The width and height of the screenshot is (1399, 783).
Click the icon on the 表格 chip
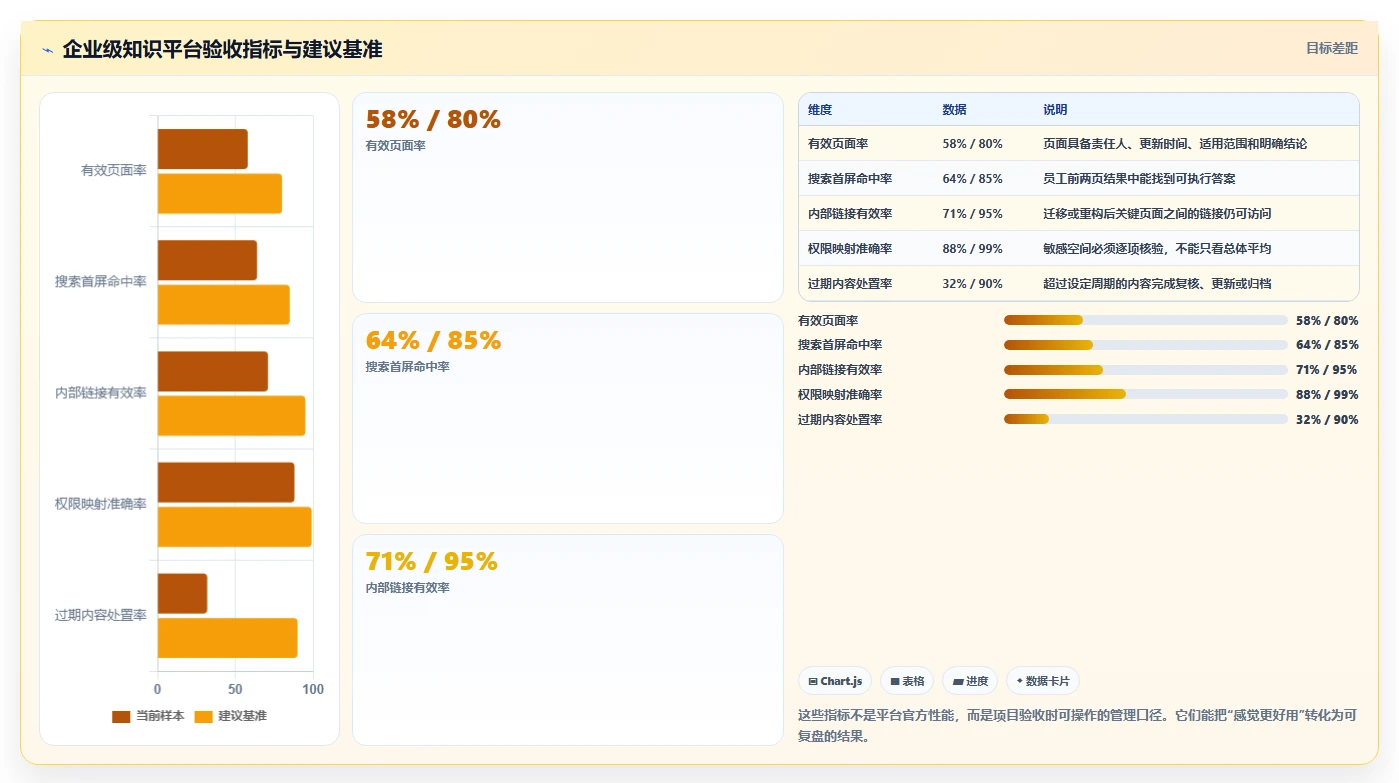point(895,682)
